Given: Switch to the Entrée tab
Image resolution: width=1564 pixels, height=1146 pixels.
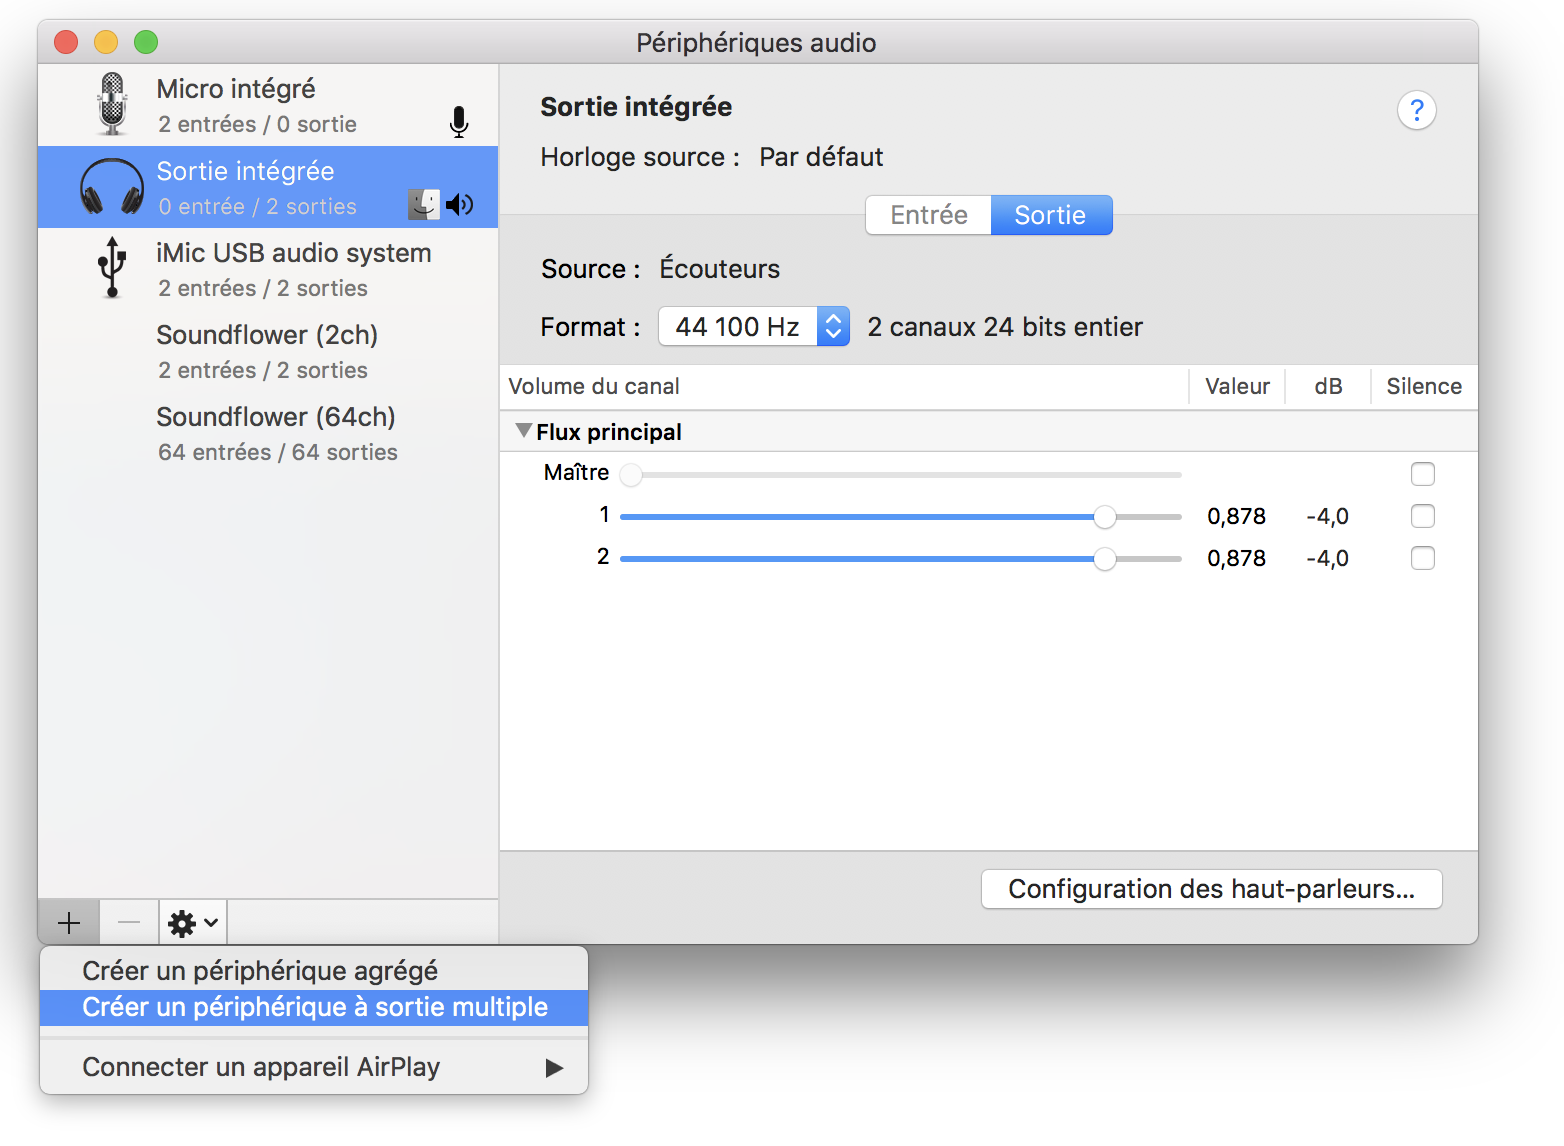Looking at the screenshot, I should (928, 215).
